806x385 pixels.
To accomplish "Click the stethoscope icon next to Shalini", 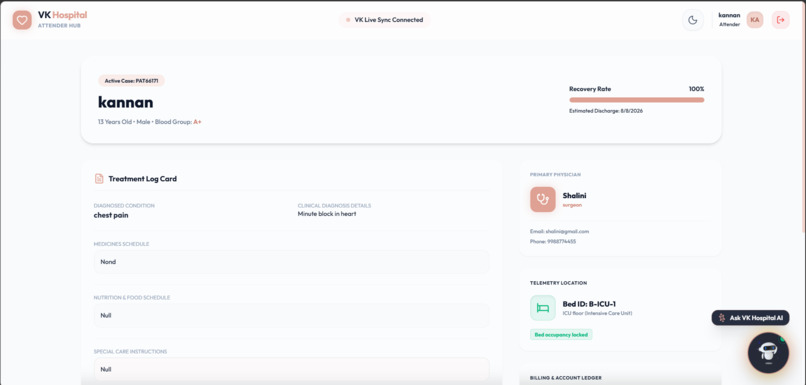I will tap(543, 199).
